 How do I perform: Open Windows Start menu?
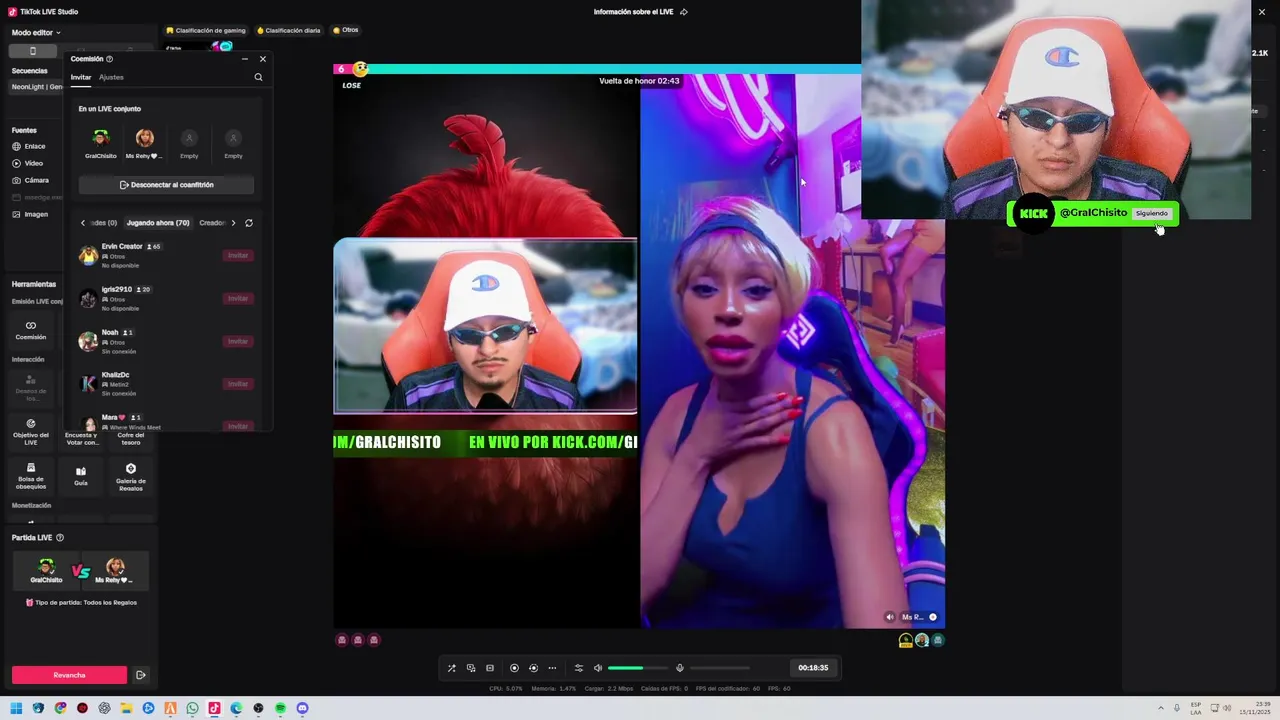[x=16, y=708]
